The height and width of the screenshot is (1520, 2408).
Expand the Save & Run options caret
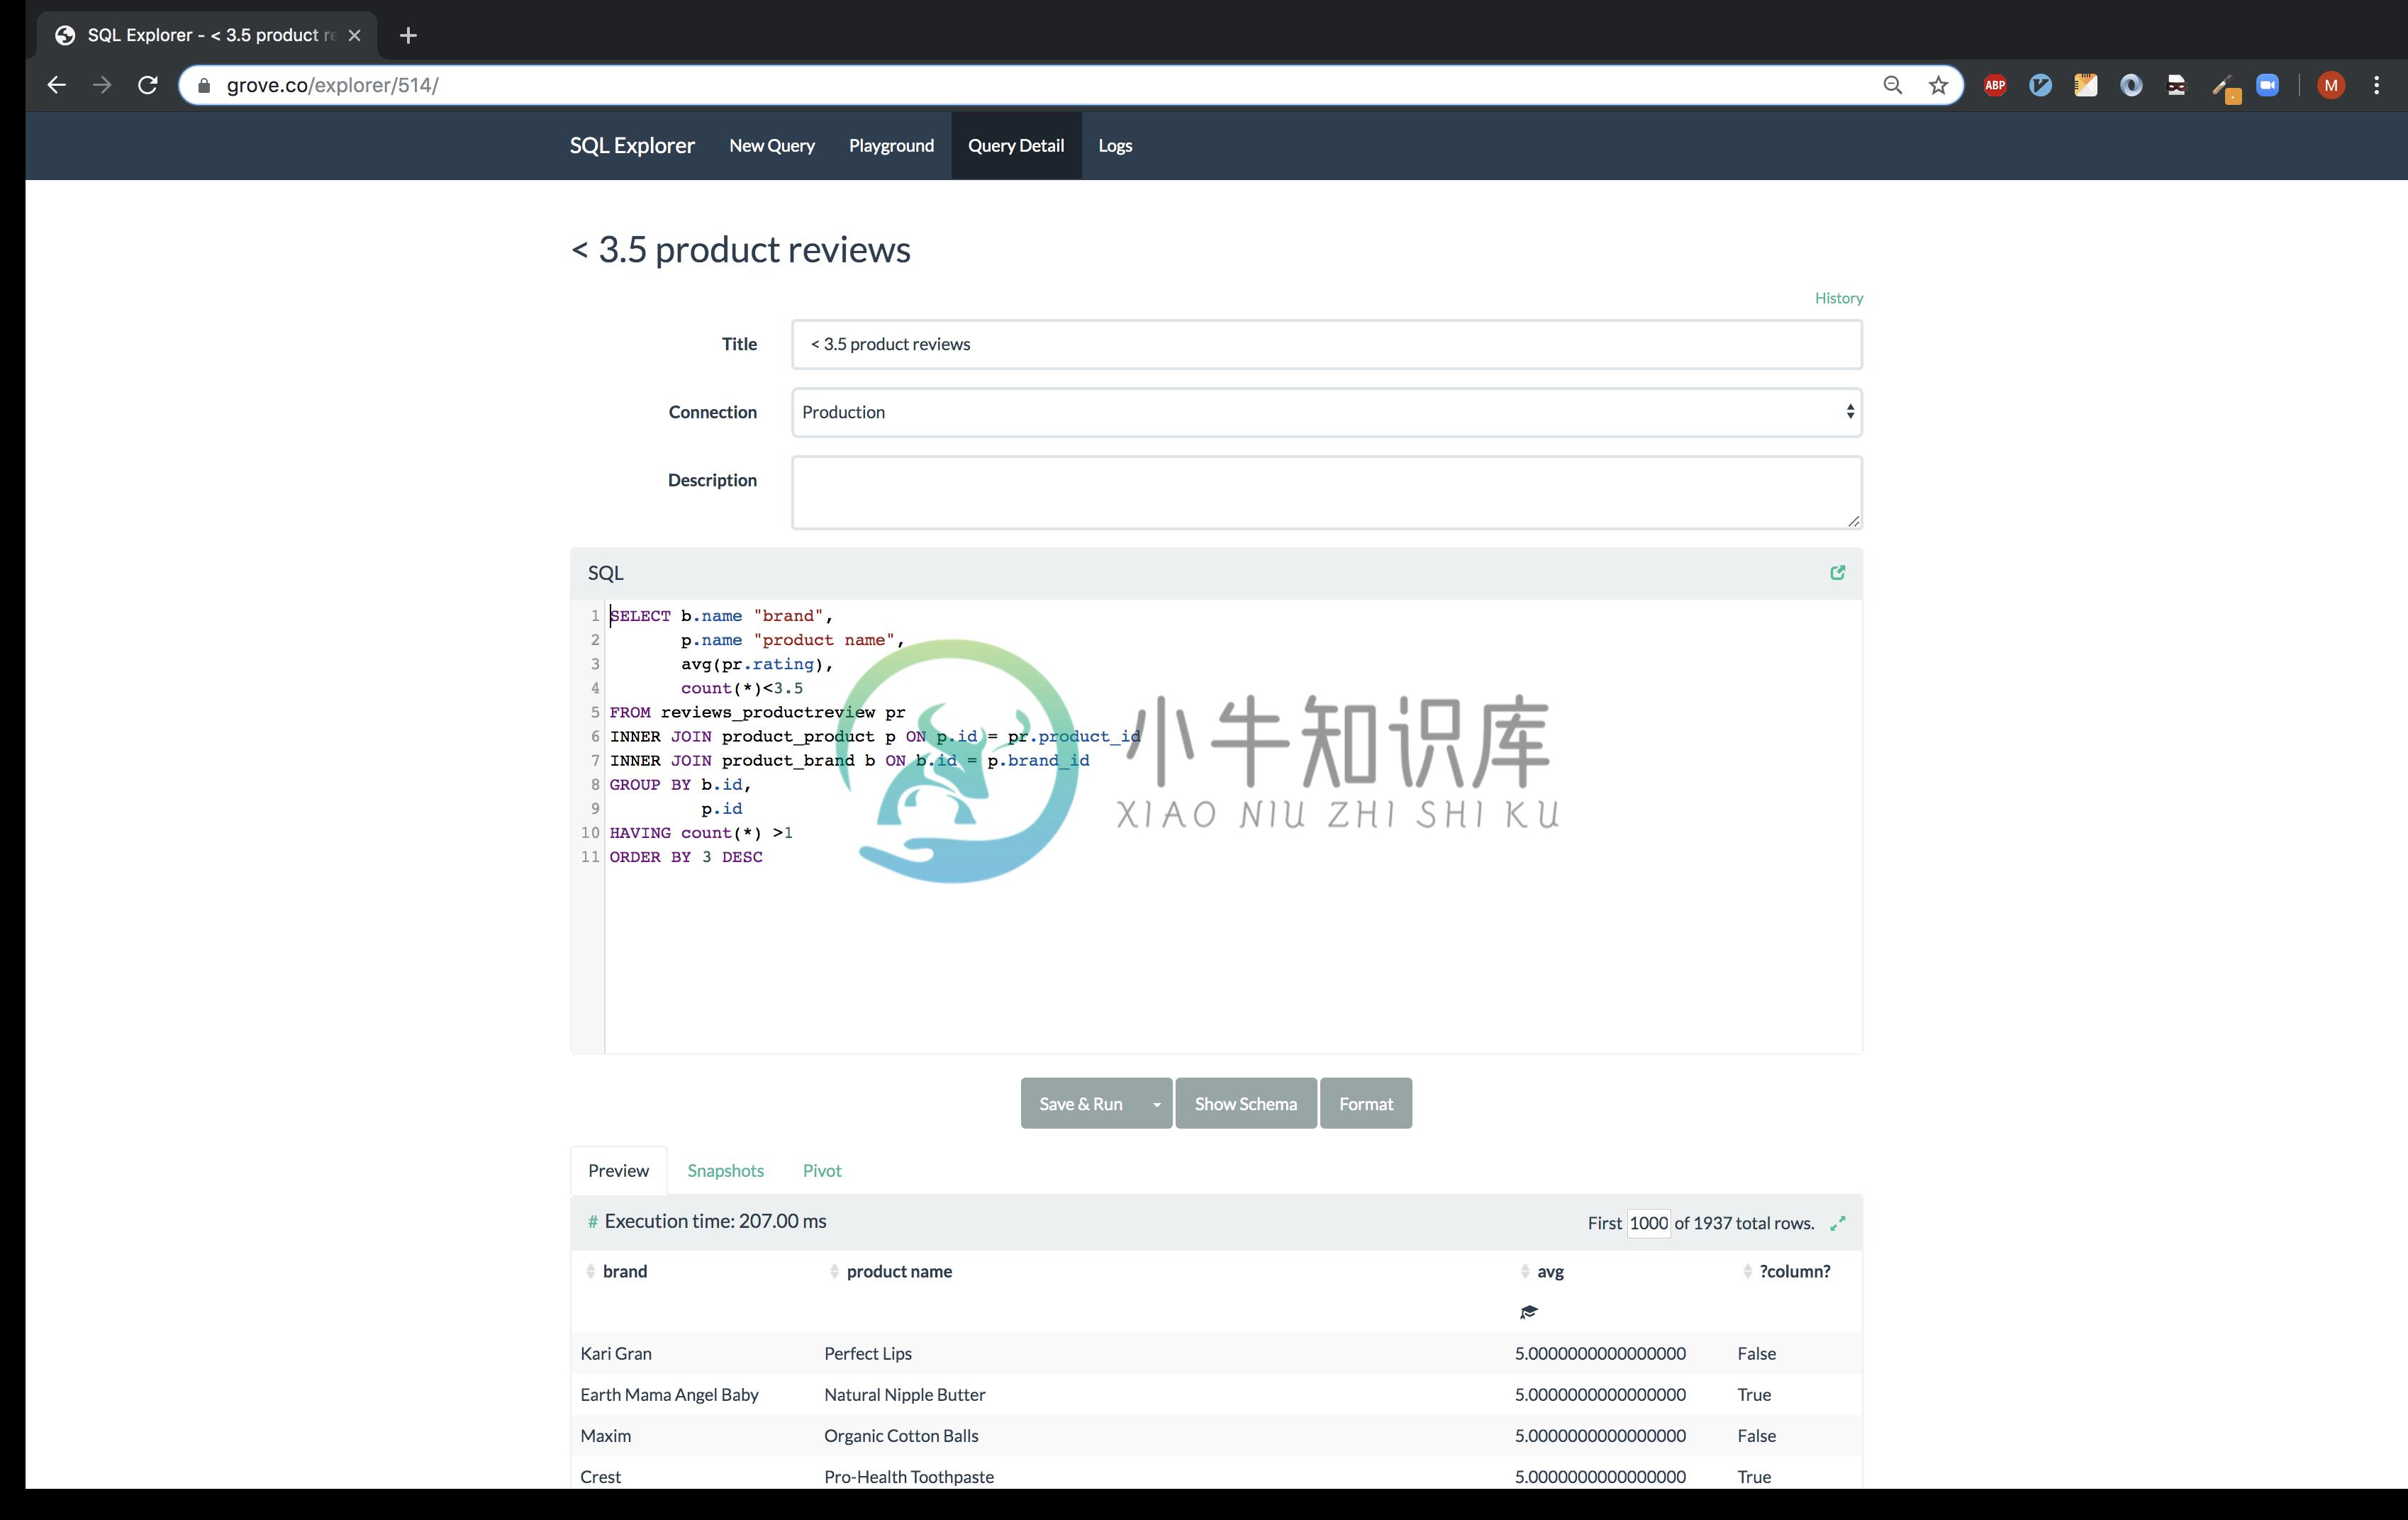pos(1157,1103)
